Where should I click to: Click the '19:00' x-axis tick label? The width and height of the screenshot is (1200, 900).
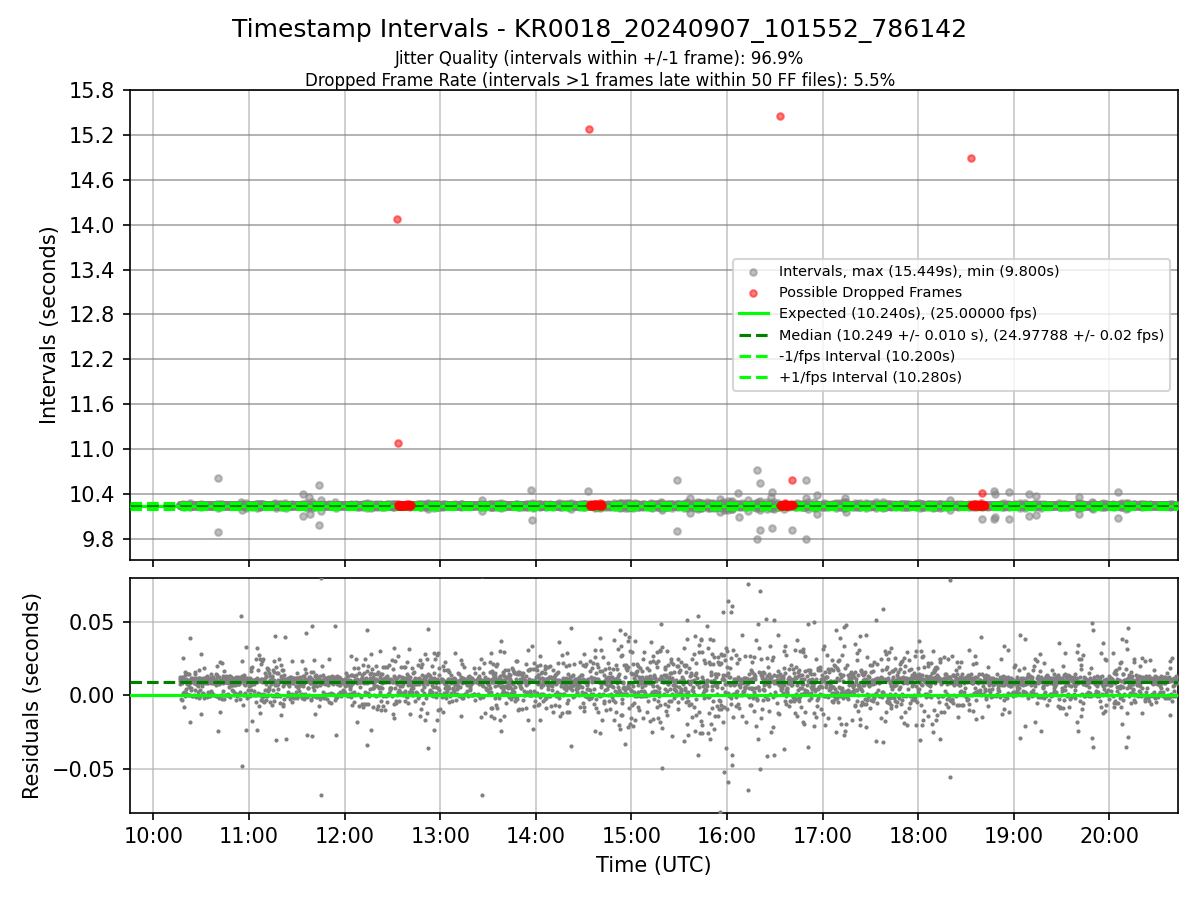point(1013,835)
